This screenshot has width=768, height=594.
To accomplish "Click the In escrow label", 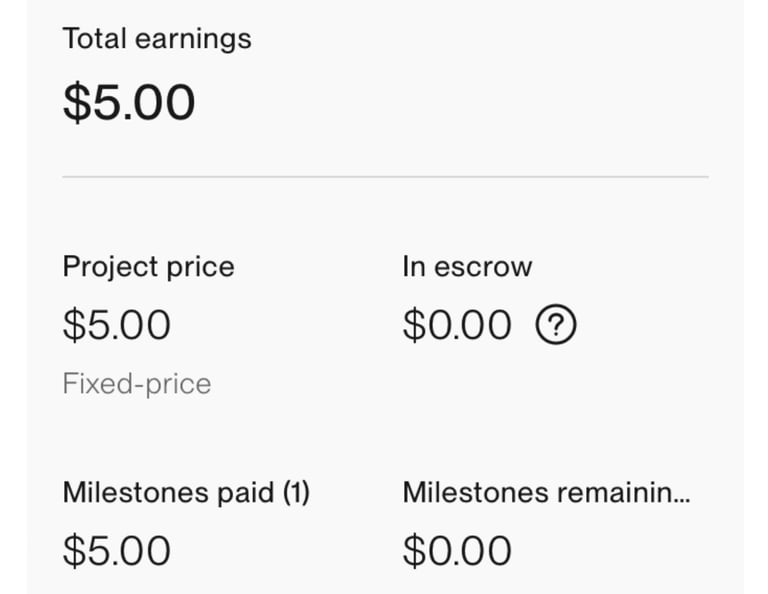I will click(467, 267).
